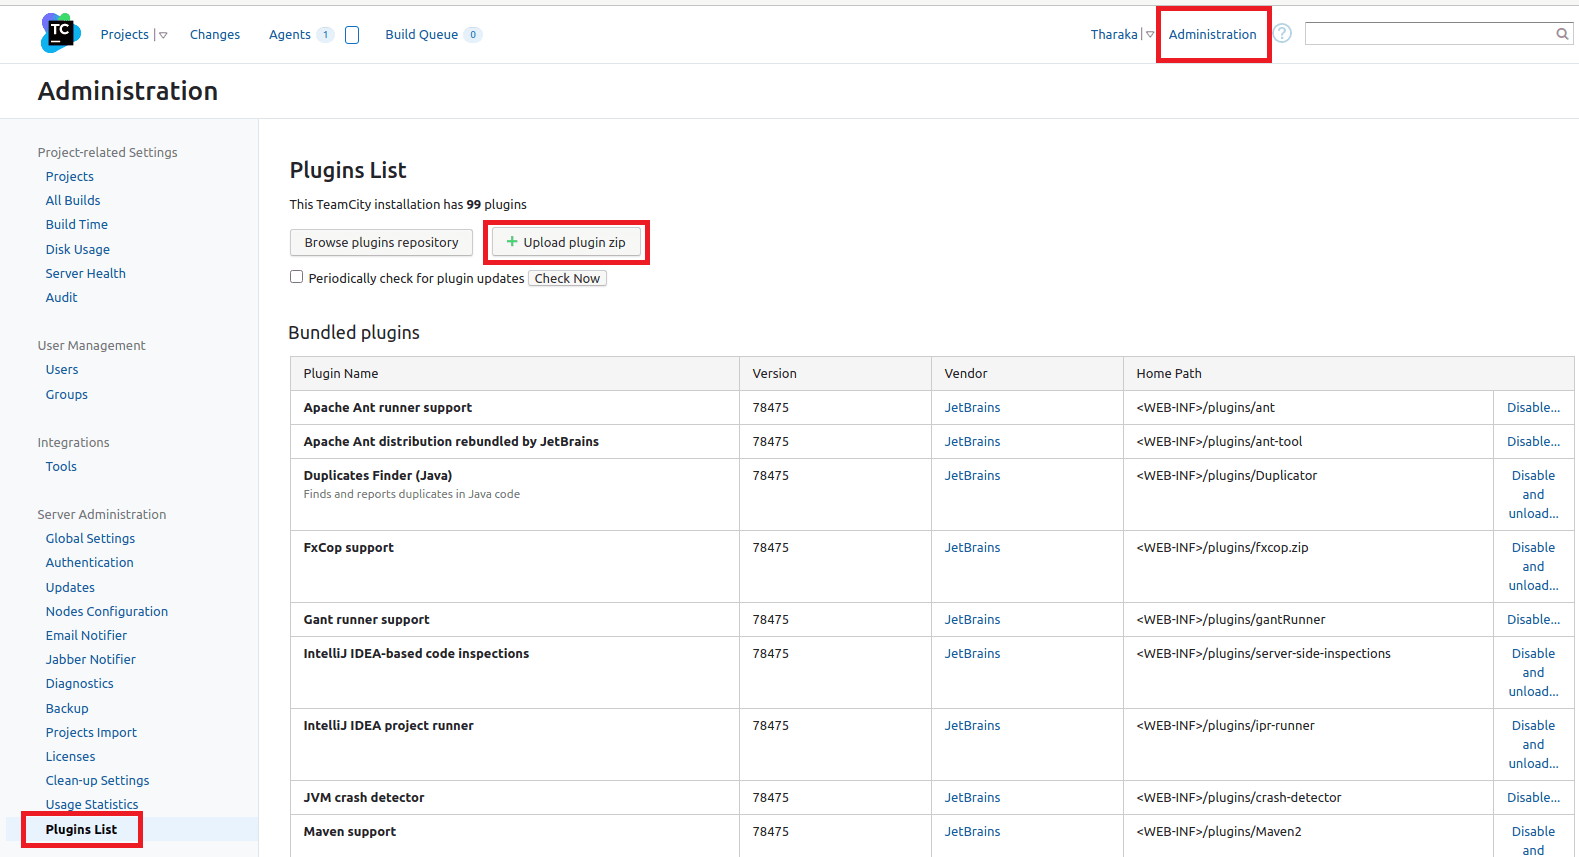This screenshot has height=857, width=1579.
Task: Click the Agents count badge 1
Action: 325,35
